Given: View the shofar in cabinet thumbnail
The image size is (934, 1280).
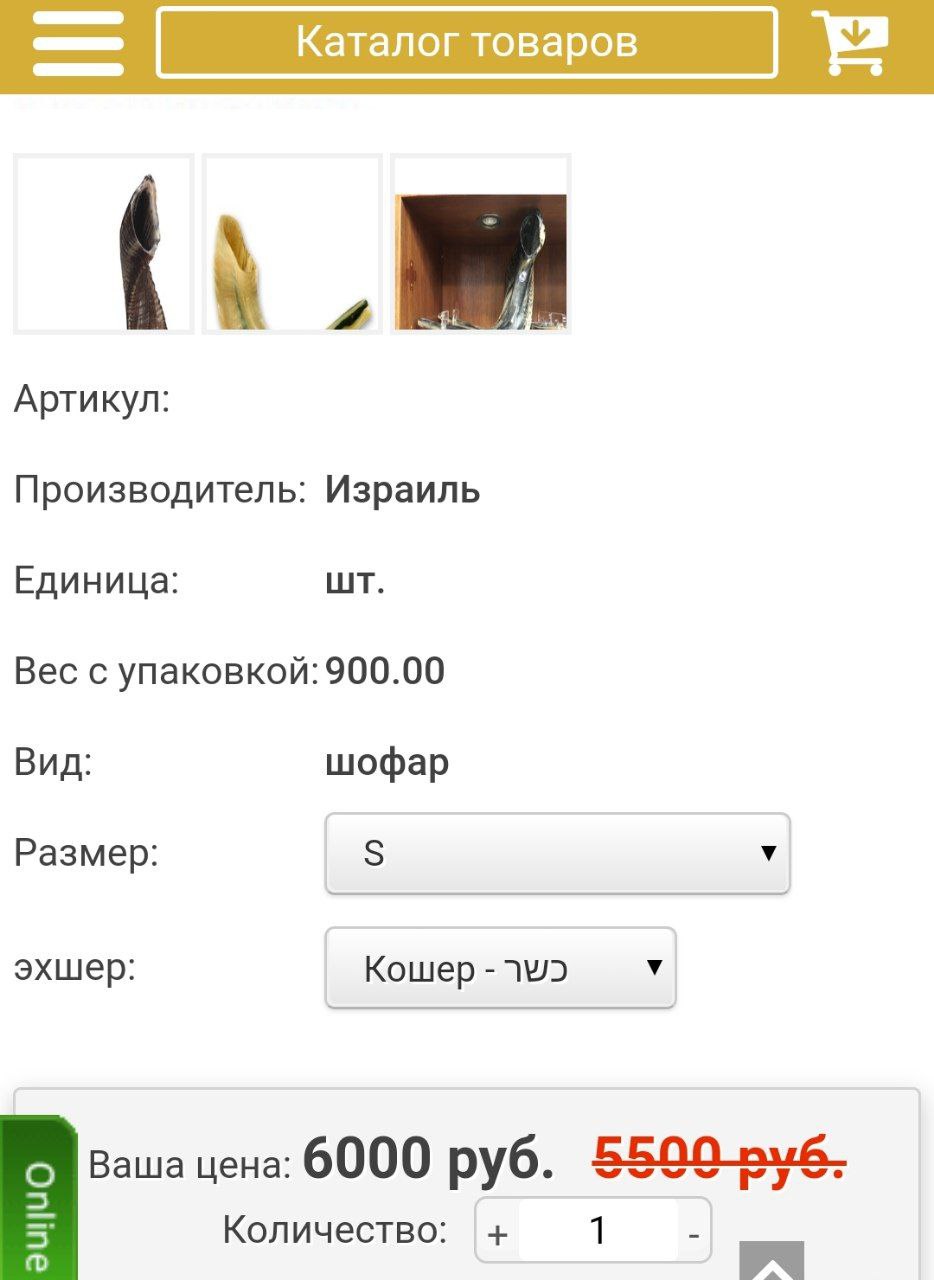Looking at the screenshot, I should [x=481, y=244].
